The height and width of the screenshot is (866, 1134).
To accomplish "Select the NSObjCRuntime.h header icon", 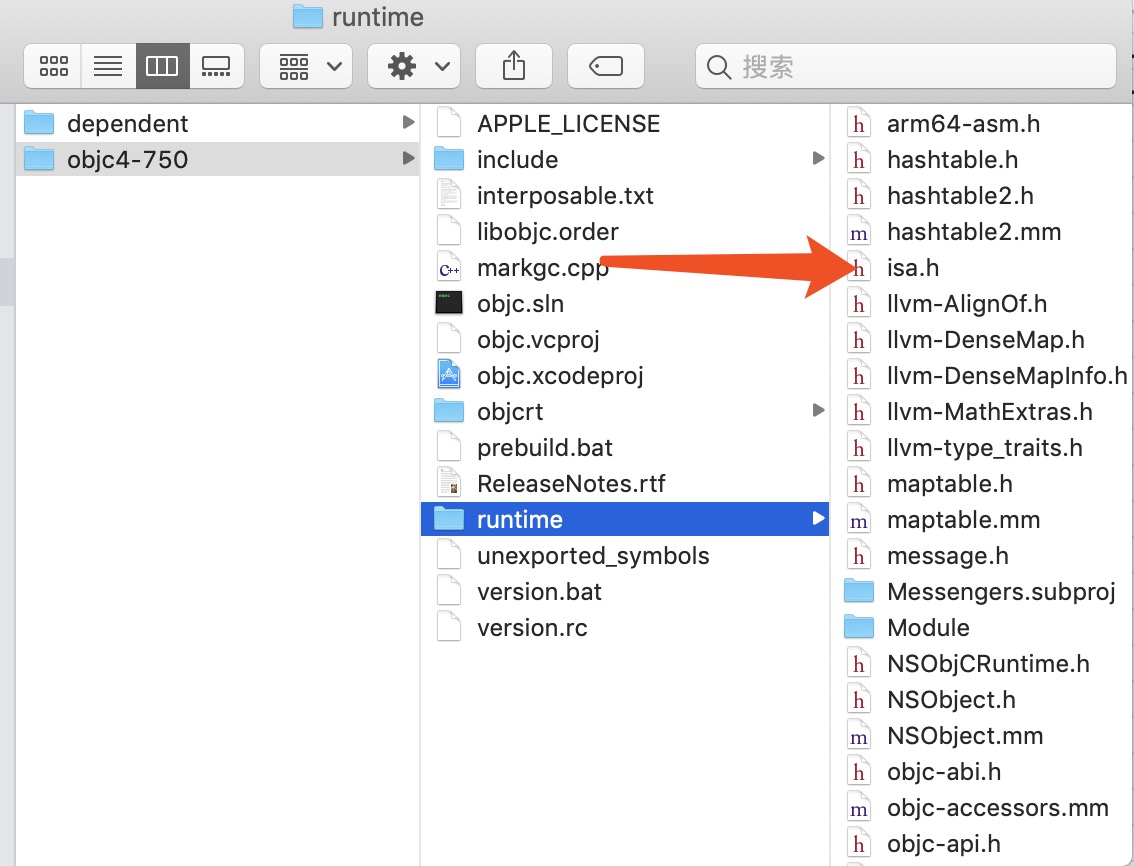I will [x=858, y=663].
